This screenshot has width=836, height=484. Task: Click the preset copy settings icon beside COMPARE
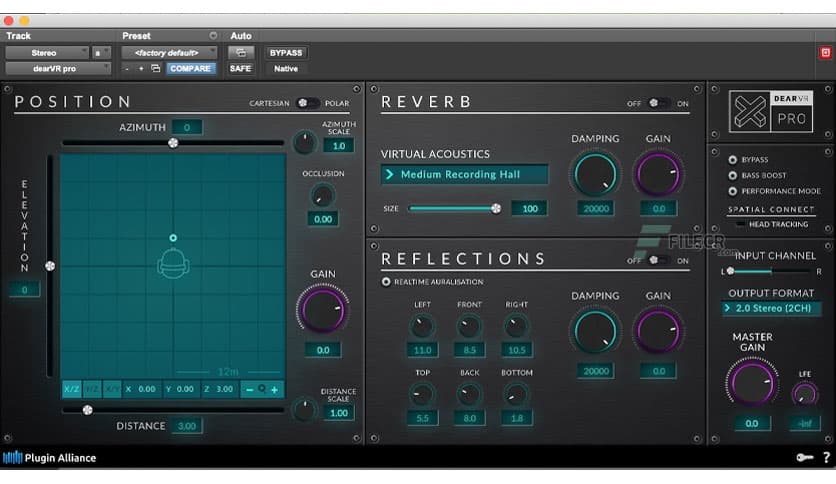point(156,68)
